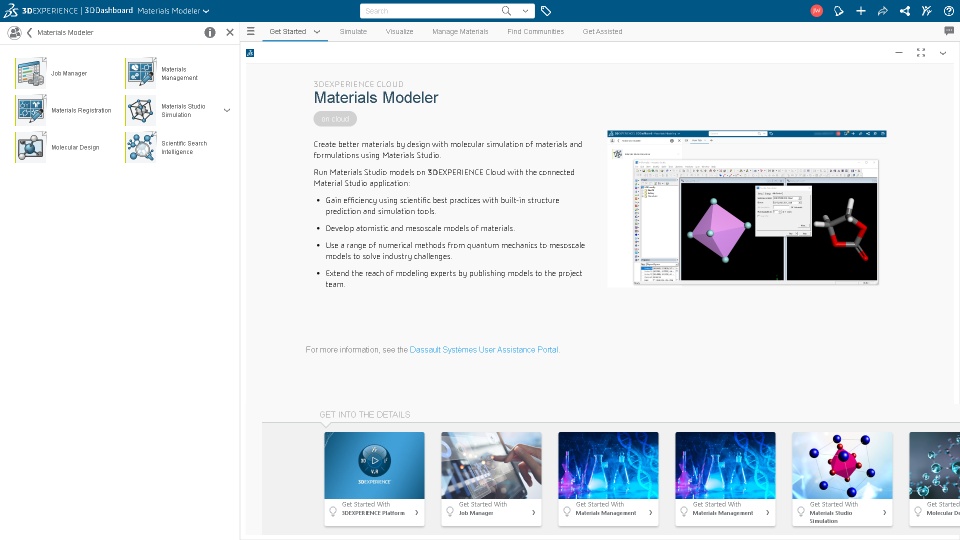Go back with the Materials Modeler arrow
Image resolution: width=960 pixels, height=540 pixels.
[29, 32]
